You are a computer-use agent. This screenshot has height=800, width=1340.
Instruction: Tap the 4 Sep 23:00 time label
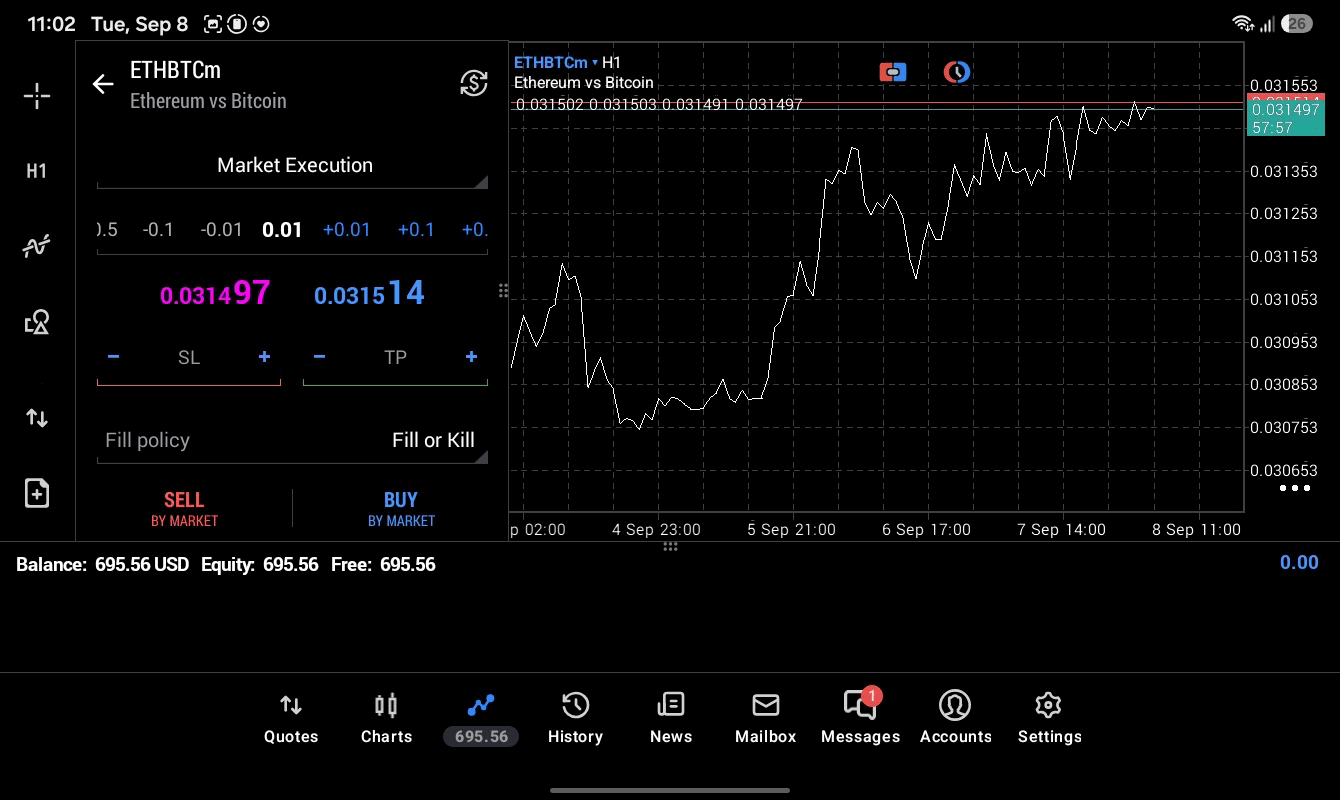pos(656,530)
